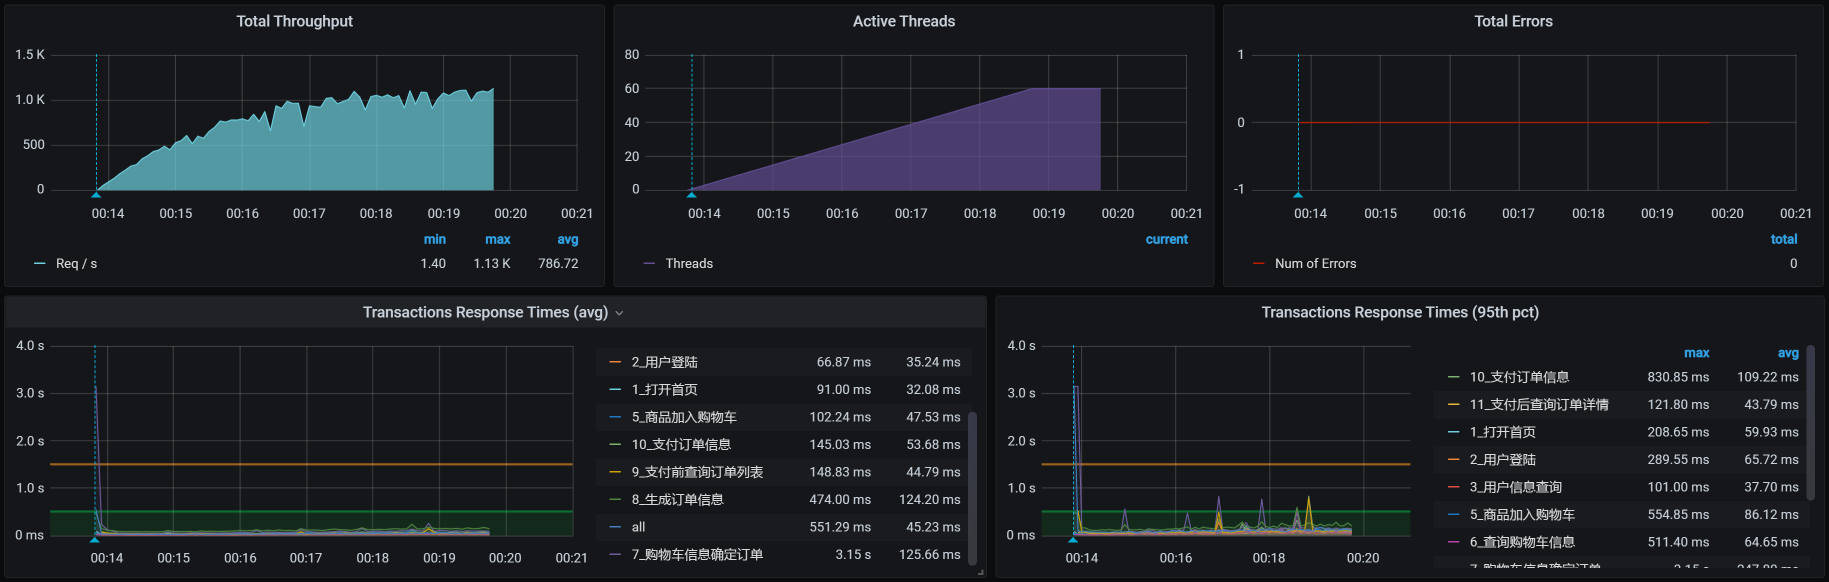Toggle the Req / s series visibility

(x=76, y=264)
